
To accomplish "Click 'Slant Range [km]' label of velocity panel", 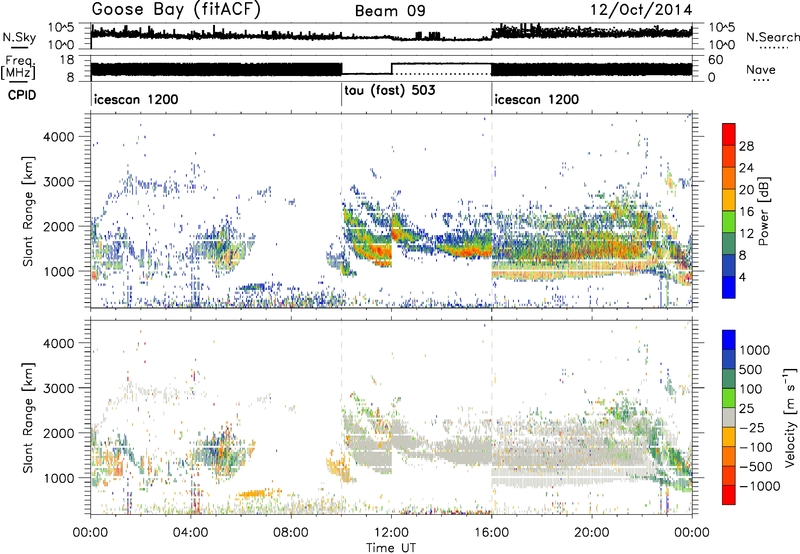I will tap(28, 417).
